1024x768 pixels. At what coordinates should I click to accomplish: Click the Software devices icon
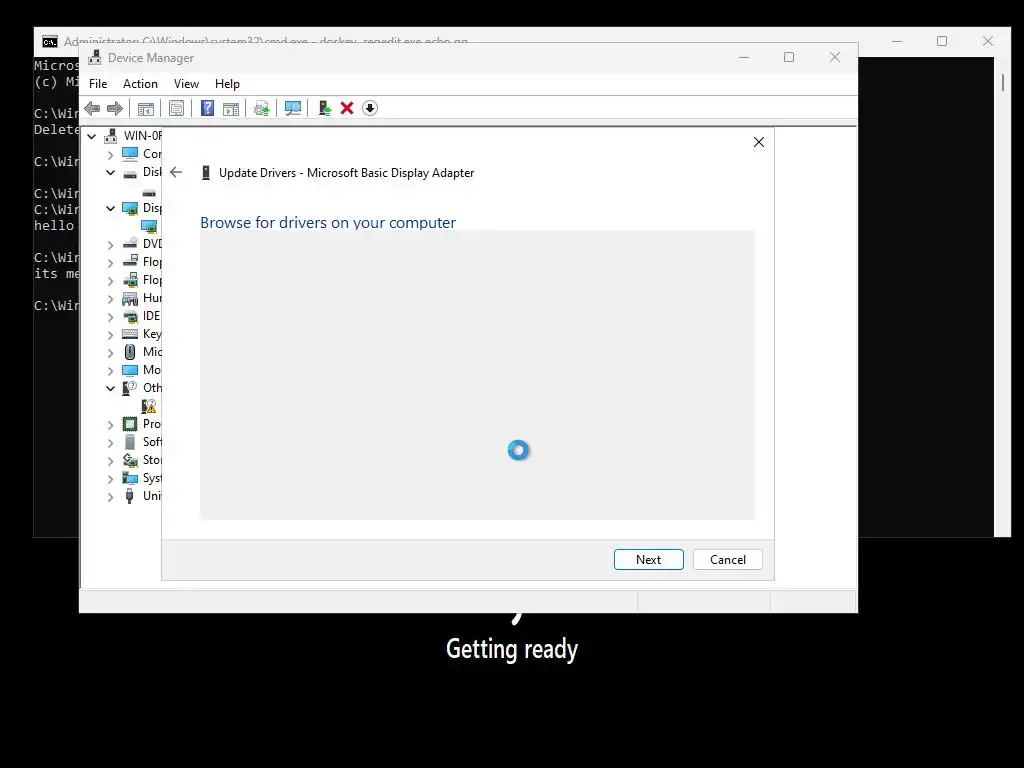pos(130,442)
